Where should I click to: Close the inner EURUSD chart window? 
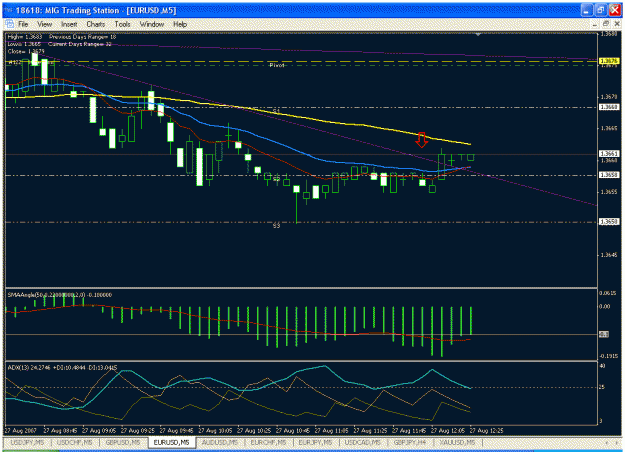616,24
